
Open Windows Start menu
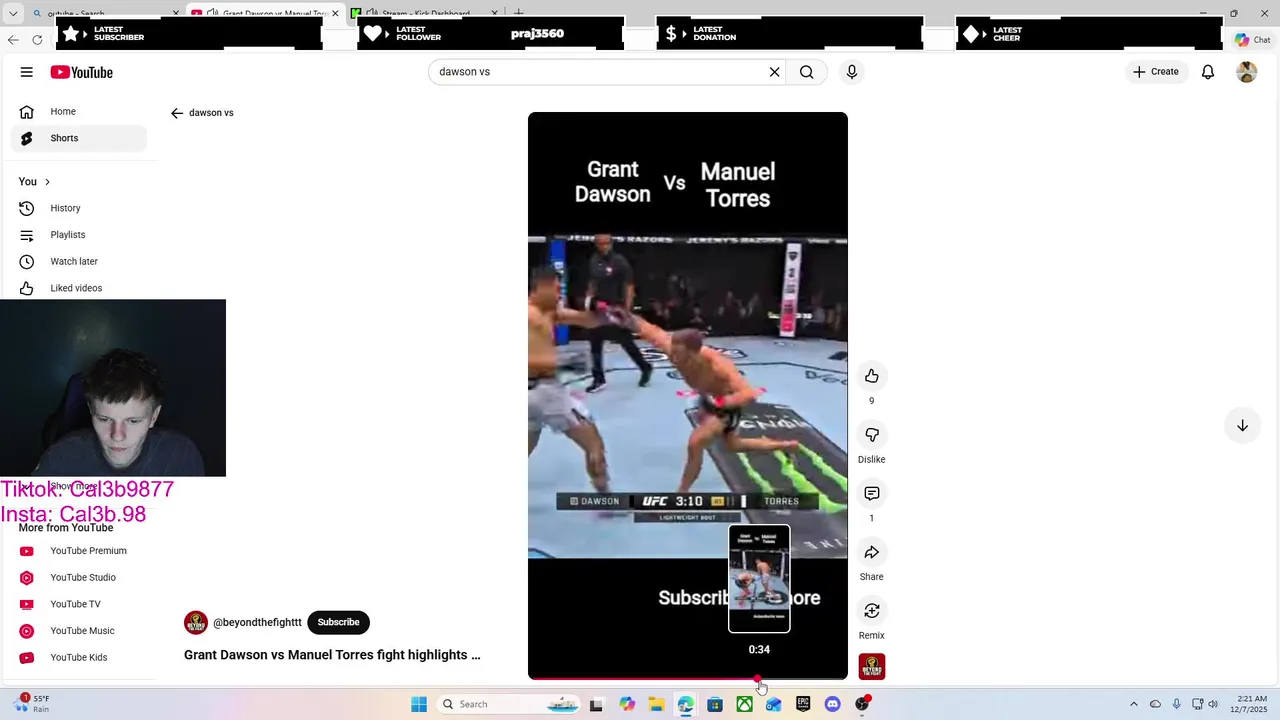coord(419,704)
